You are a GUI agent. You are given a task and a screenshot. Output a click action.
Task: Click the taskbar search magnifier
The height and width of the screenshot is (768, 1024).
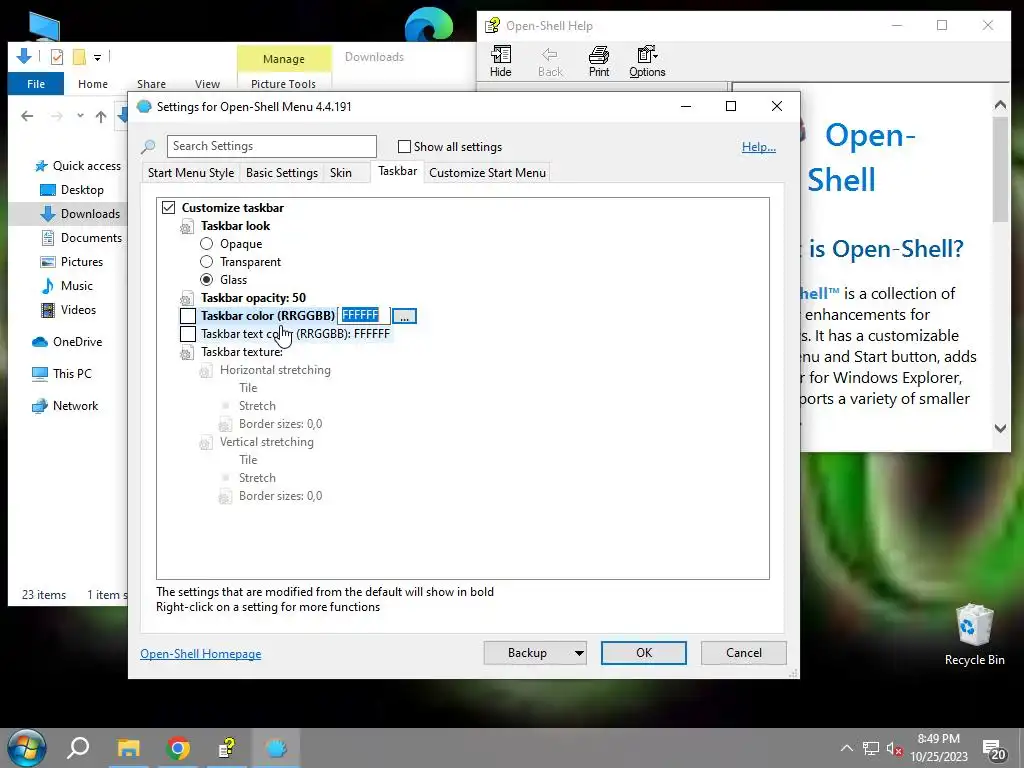78,748
